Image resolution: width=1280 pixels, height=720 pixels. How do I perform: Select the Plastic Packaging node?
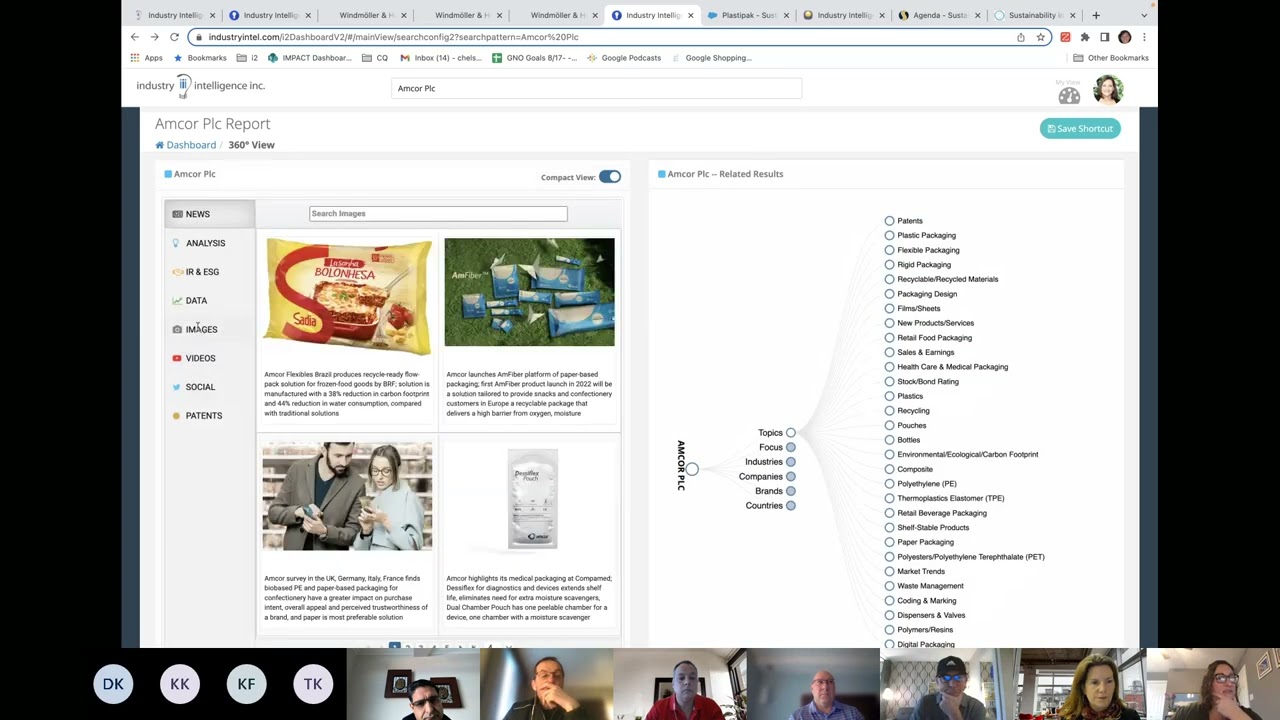click(x=889, y=235)
